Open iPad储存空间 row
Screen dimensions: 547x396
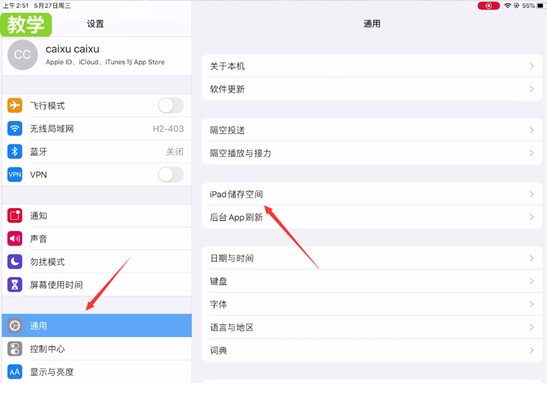pos(372,194)
